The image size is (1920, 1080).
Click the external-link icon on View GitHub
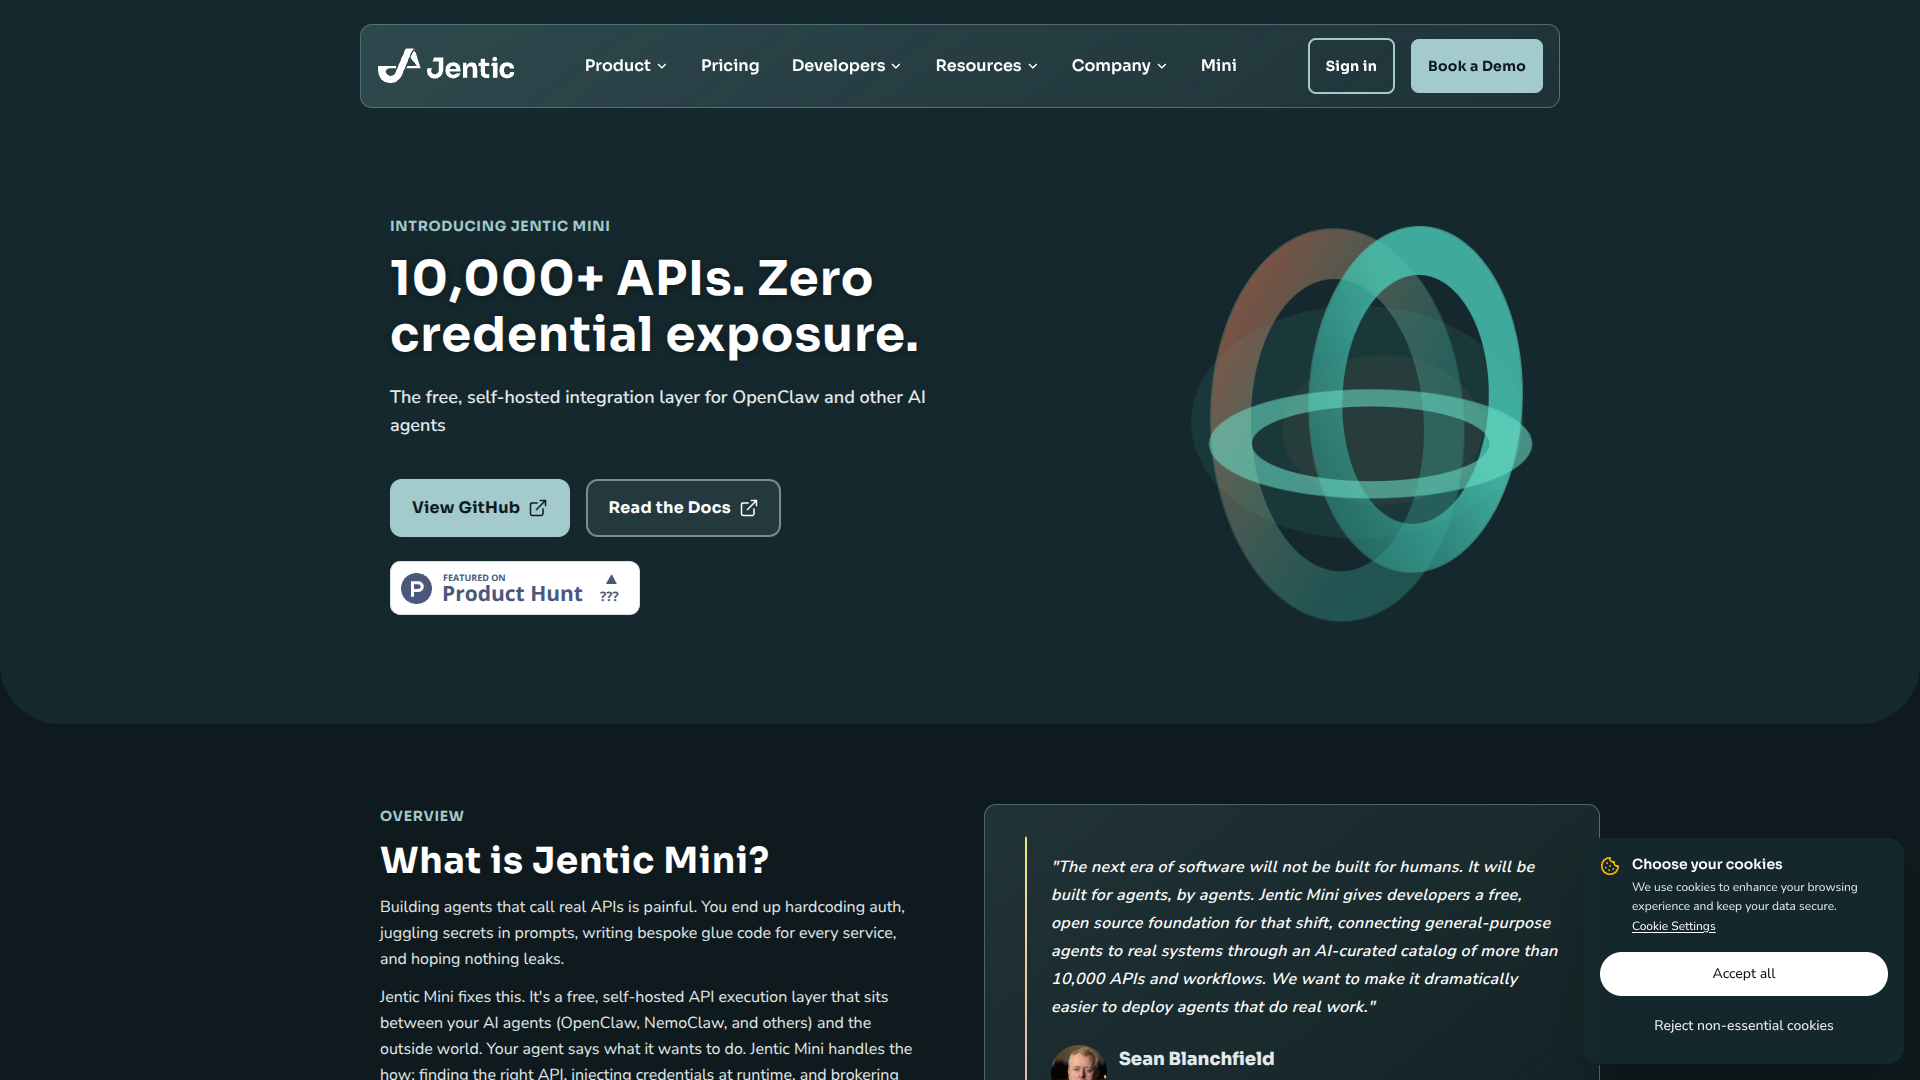click(x=538, y=508)
